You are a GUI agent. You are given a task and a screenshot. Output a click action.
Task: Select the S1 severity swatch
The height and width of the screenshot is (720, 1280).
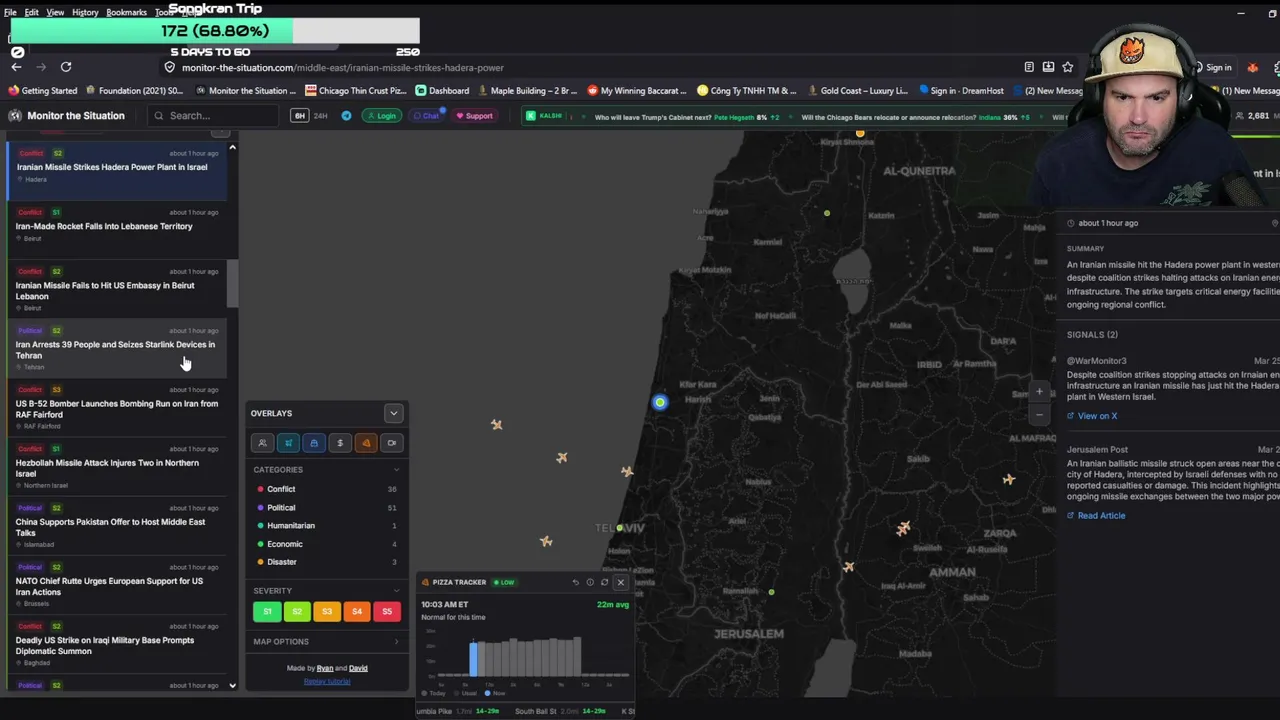(267, 611)
